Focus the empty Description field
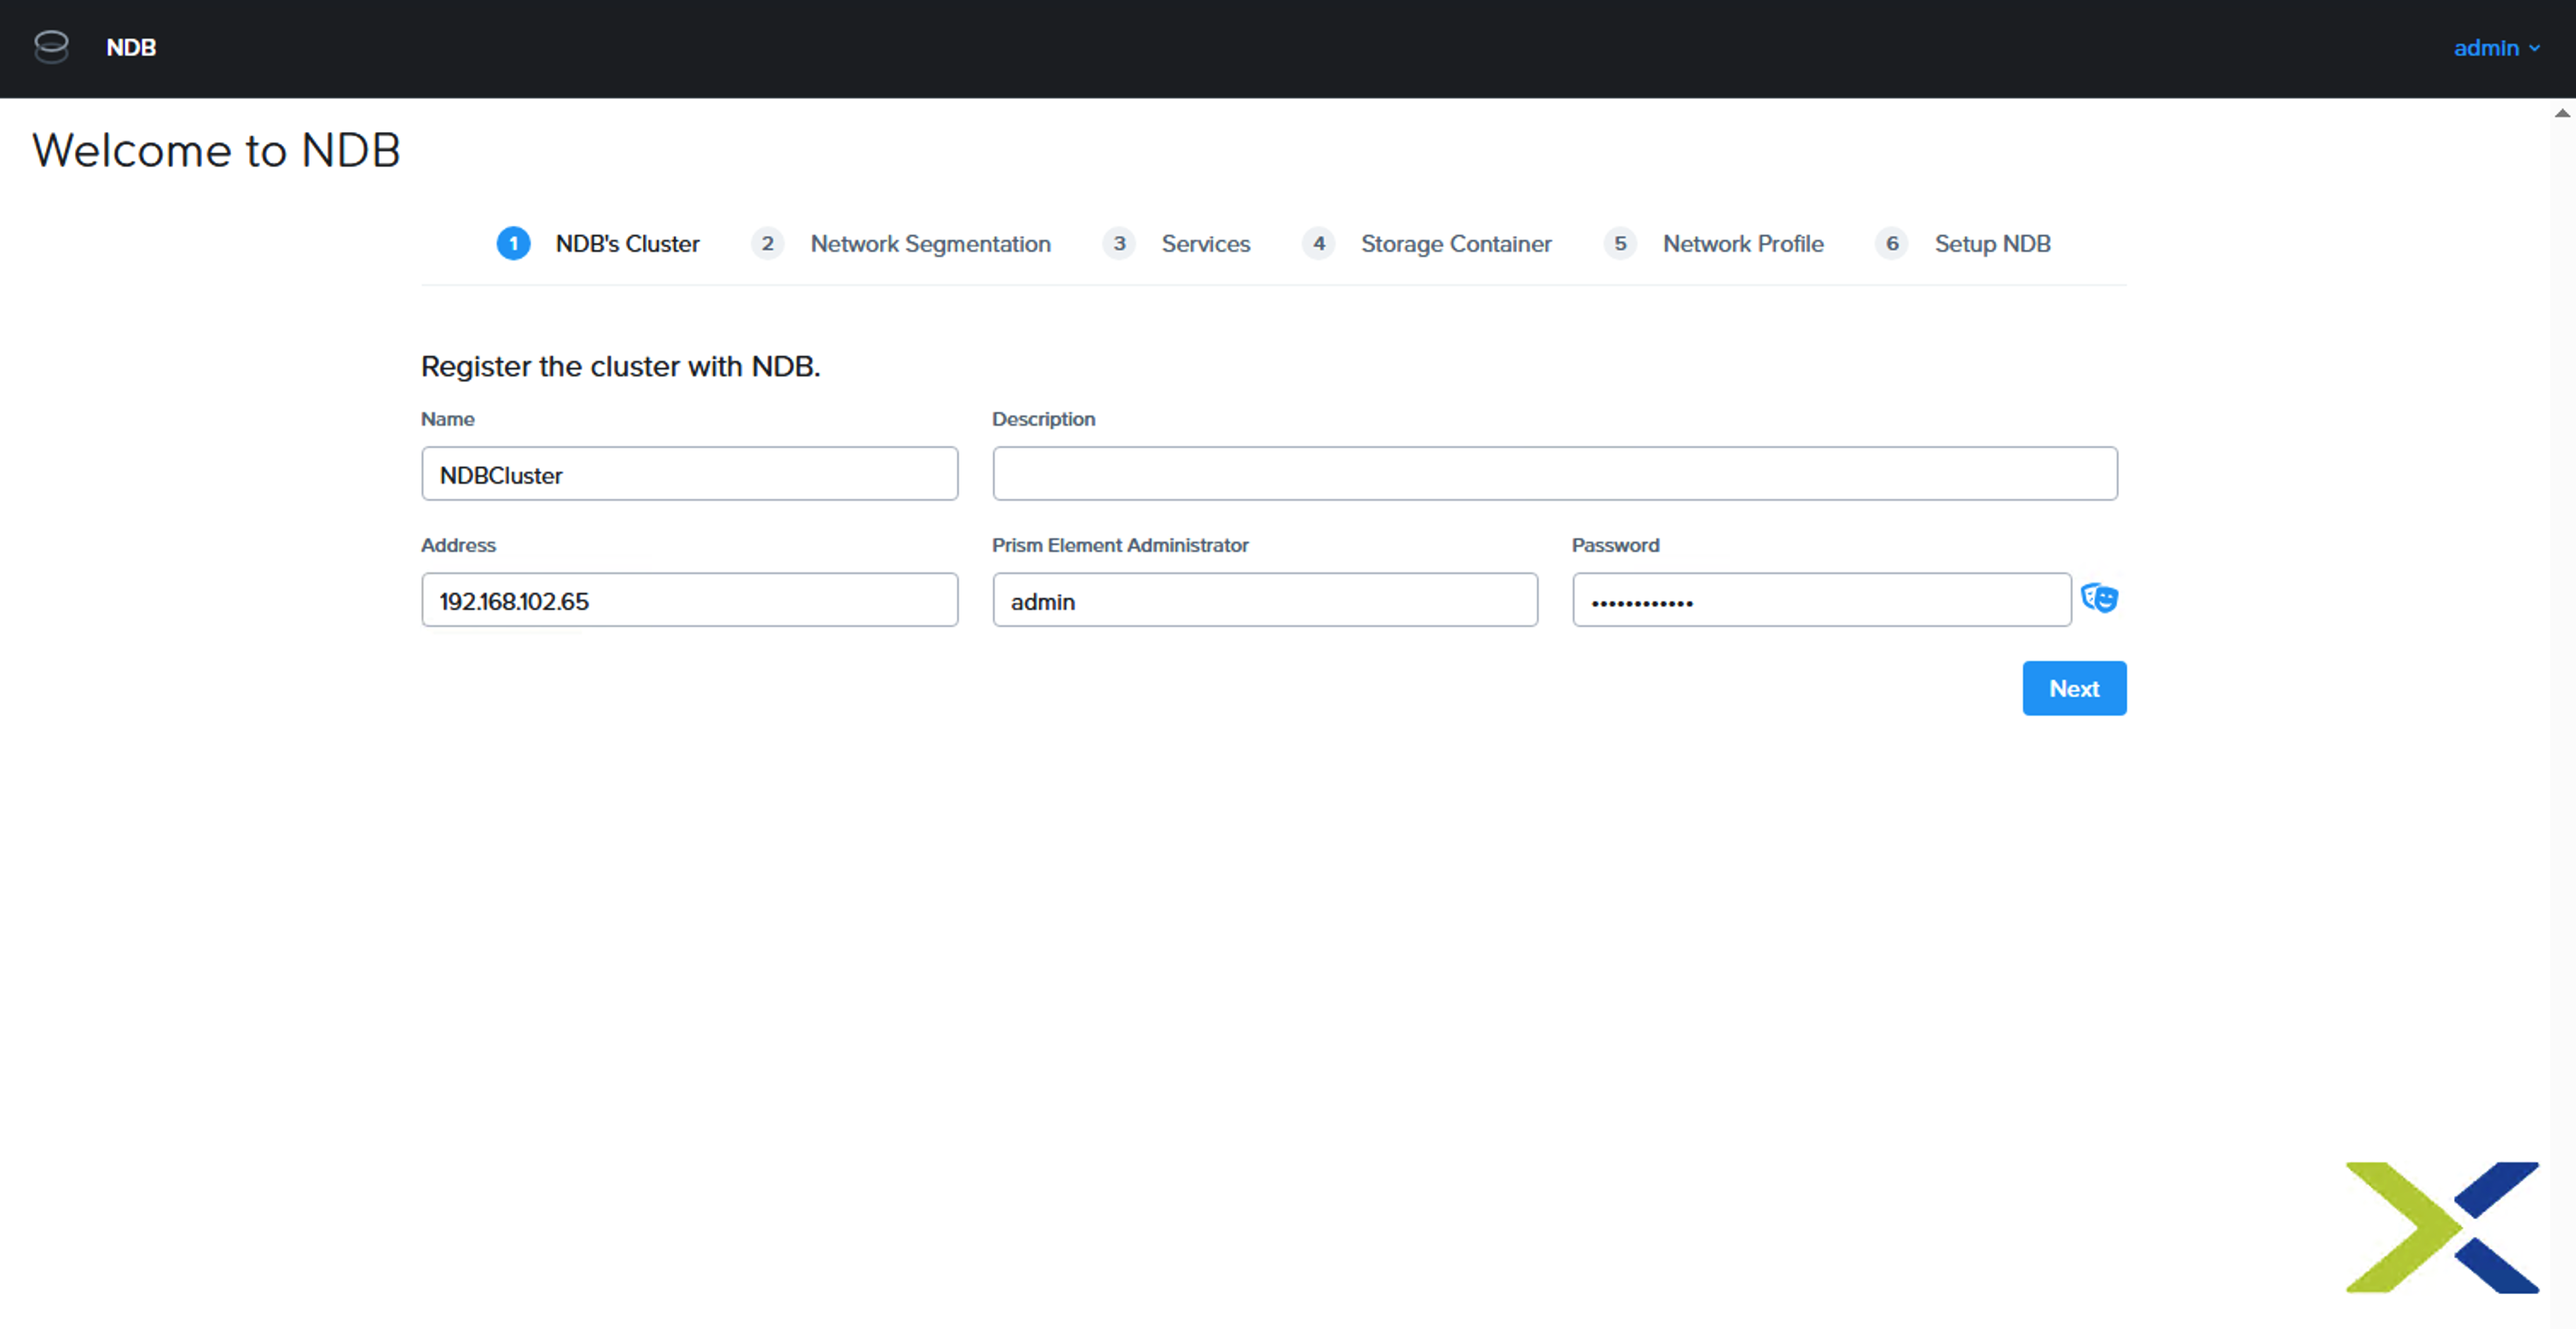Screen dimensions: 2576x1329 1554,474
